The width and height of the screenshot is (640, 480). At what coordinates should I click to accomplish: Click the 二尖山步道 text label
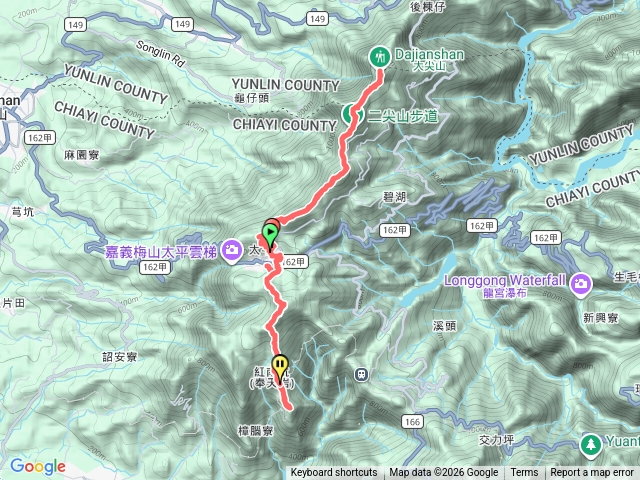[x=403, y=116]
